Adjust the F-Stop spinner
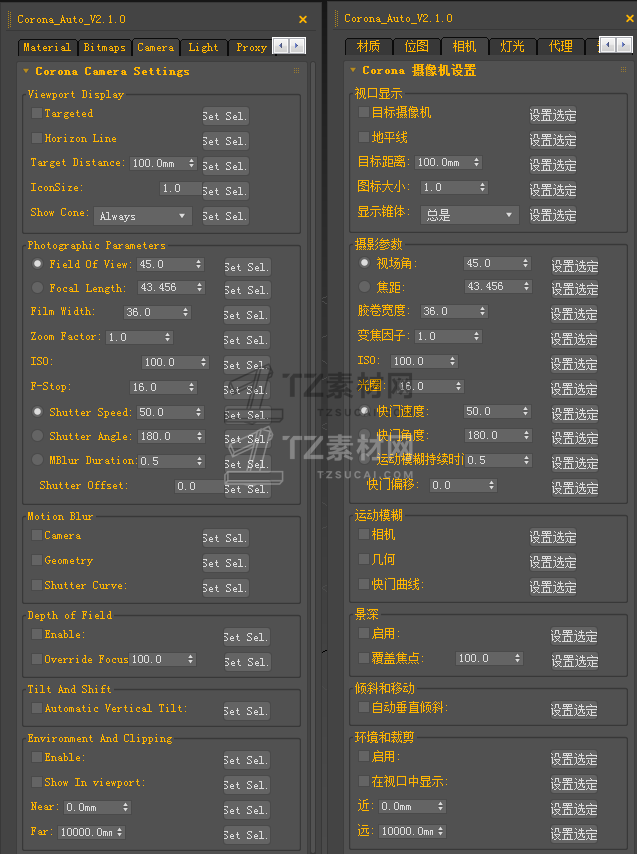637x854 pixels. (x=192, y=387)
